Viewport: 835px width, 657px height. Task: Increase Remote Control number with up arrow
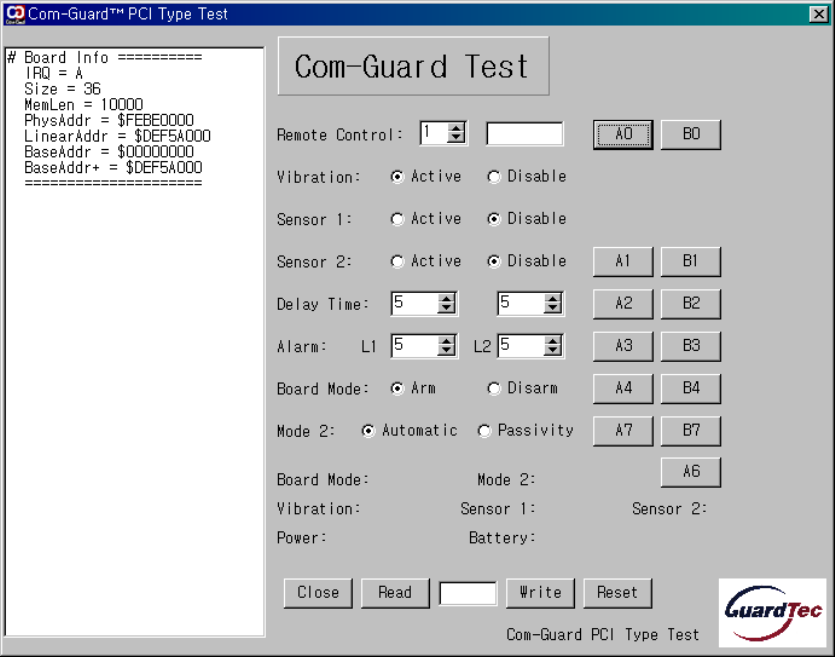tap(456, 128)
